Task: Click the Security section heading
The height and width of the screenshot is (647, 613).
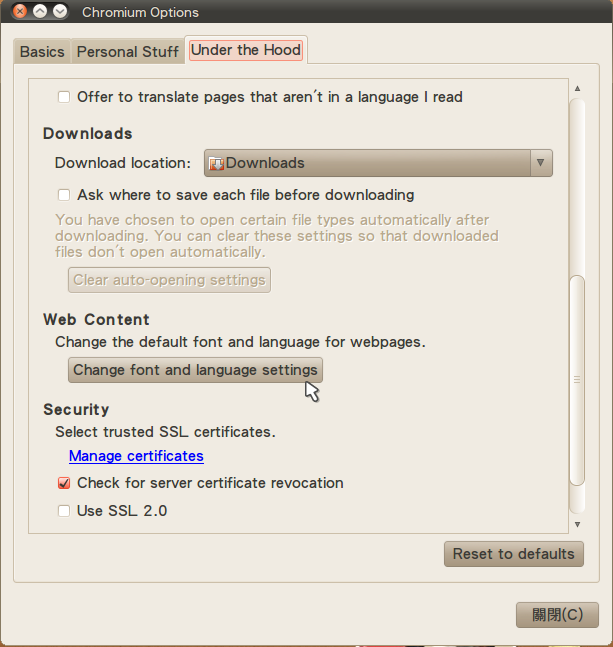Action: click(76, 410)
